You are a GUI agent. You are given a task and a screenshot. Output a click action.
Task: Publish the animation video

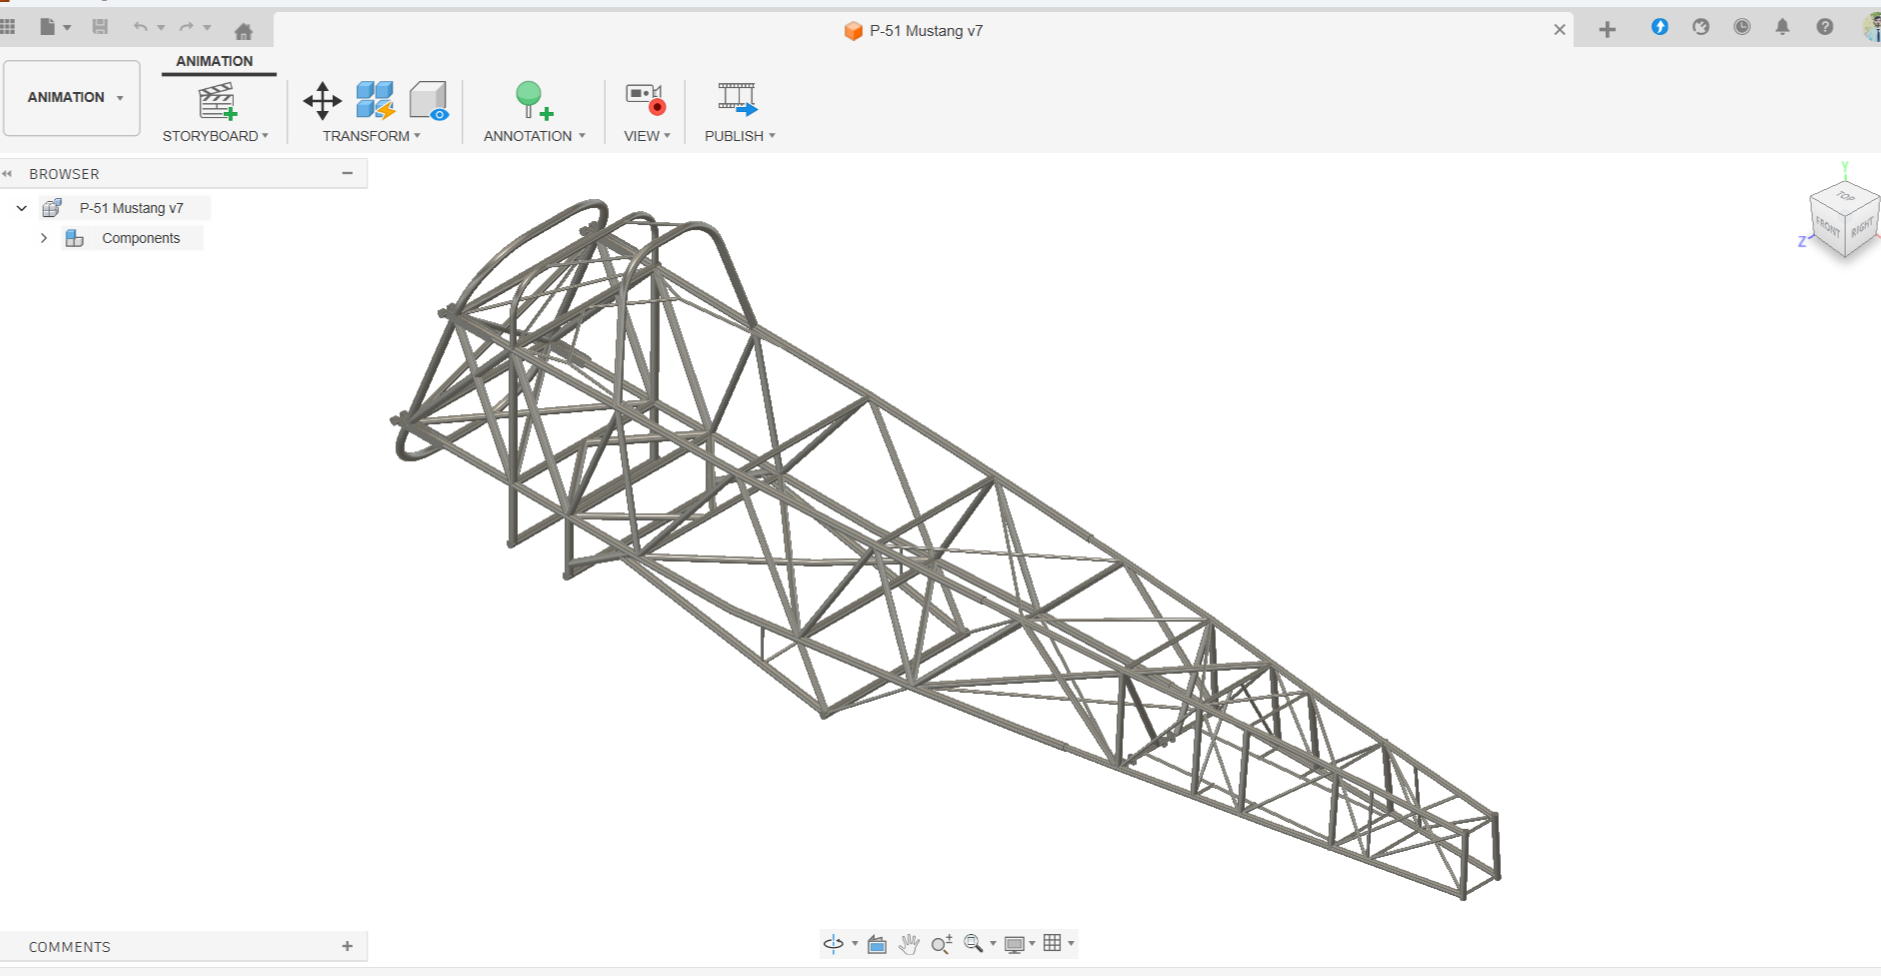[x=738, y=99]
